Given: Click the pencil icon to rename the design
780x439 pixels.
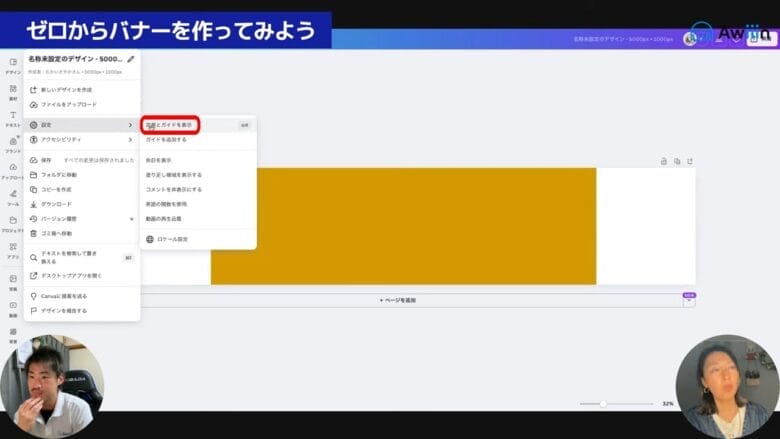Looking at the screenshot, I should [131, 59].
